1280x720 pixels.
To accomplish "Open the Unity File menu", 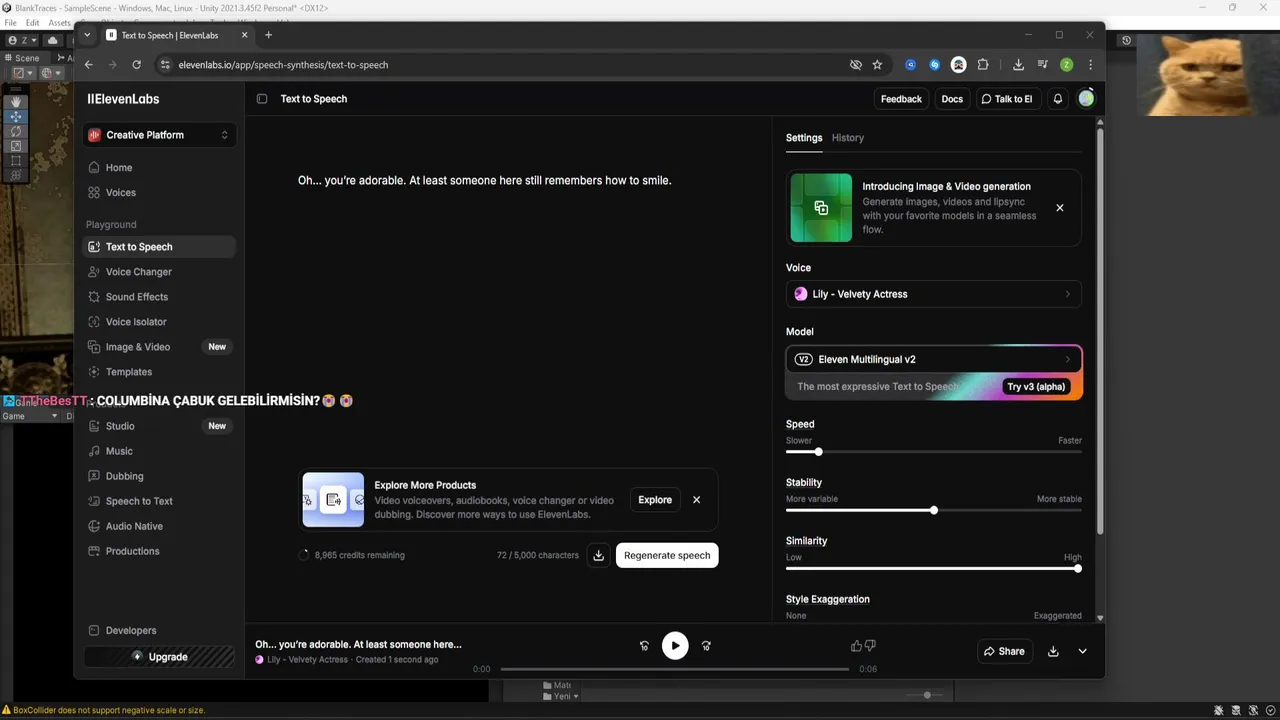I will pyautogui.click(x=10, y=22).
